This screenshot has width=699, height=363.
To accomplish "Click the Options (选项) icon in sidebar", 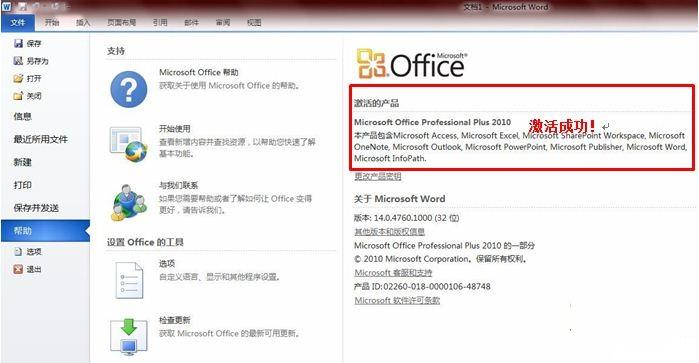I will (x=18, y=252).
